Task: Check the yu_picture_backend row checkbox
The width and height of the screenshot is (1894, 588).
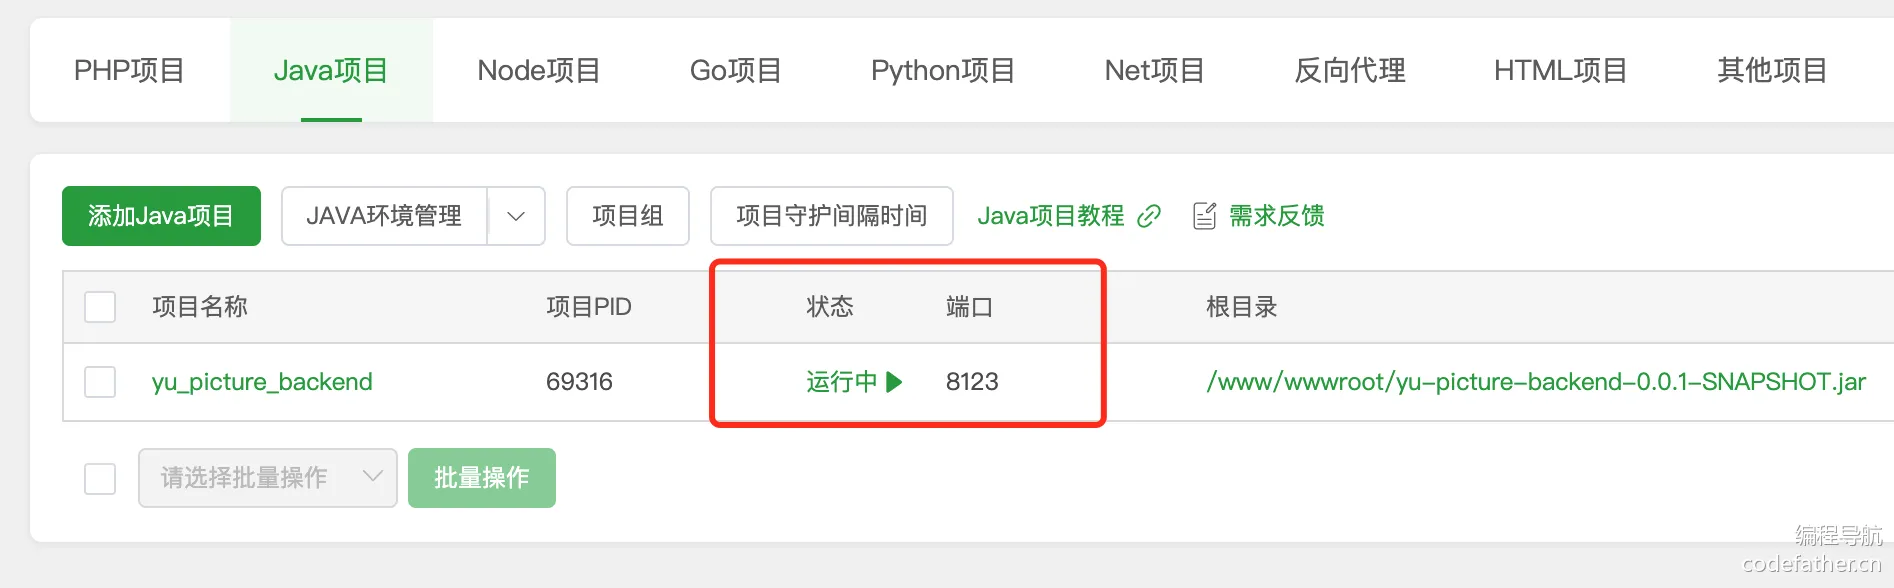Action: pos(100,382)
